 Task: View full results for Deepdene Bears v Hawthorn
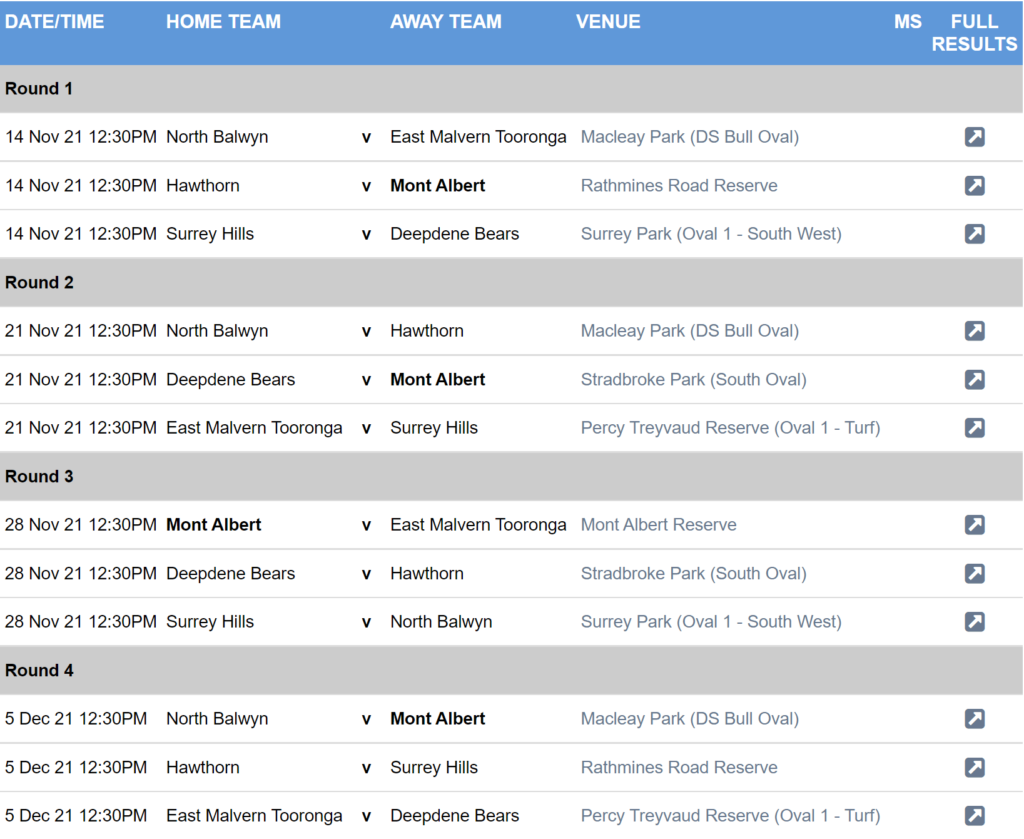[x=974, y=573]
